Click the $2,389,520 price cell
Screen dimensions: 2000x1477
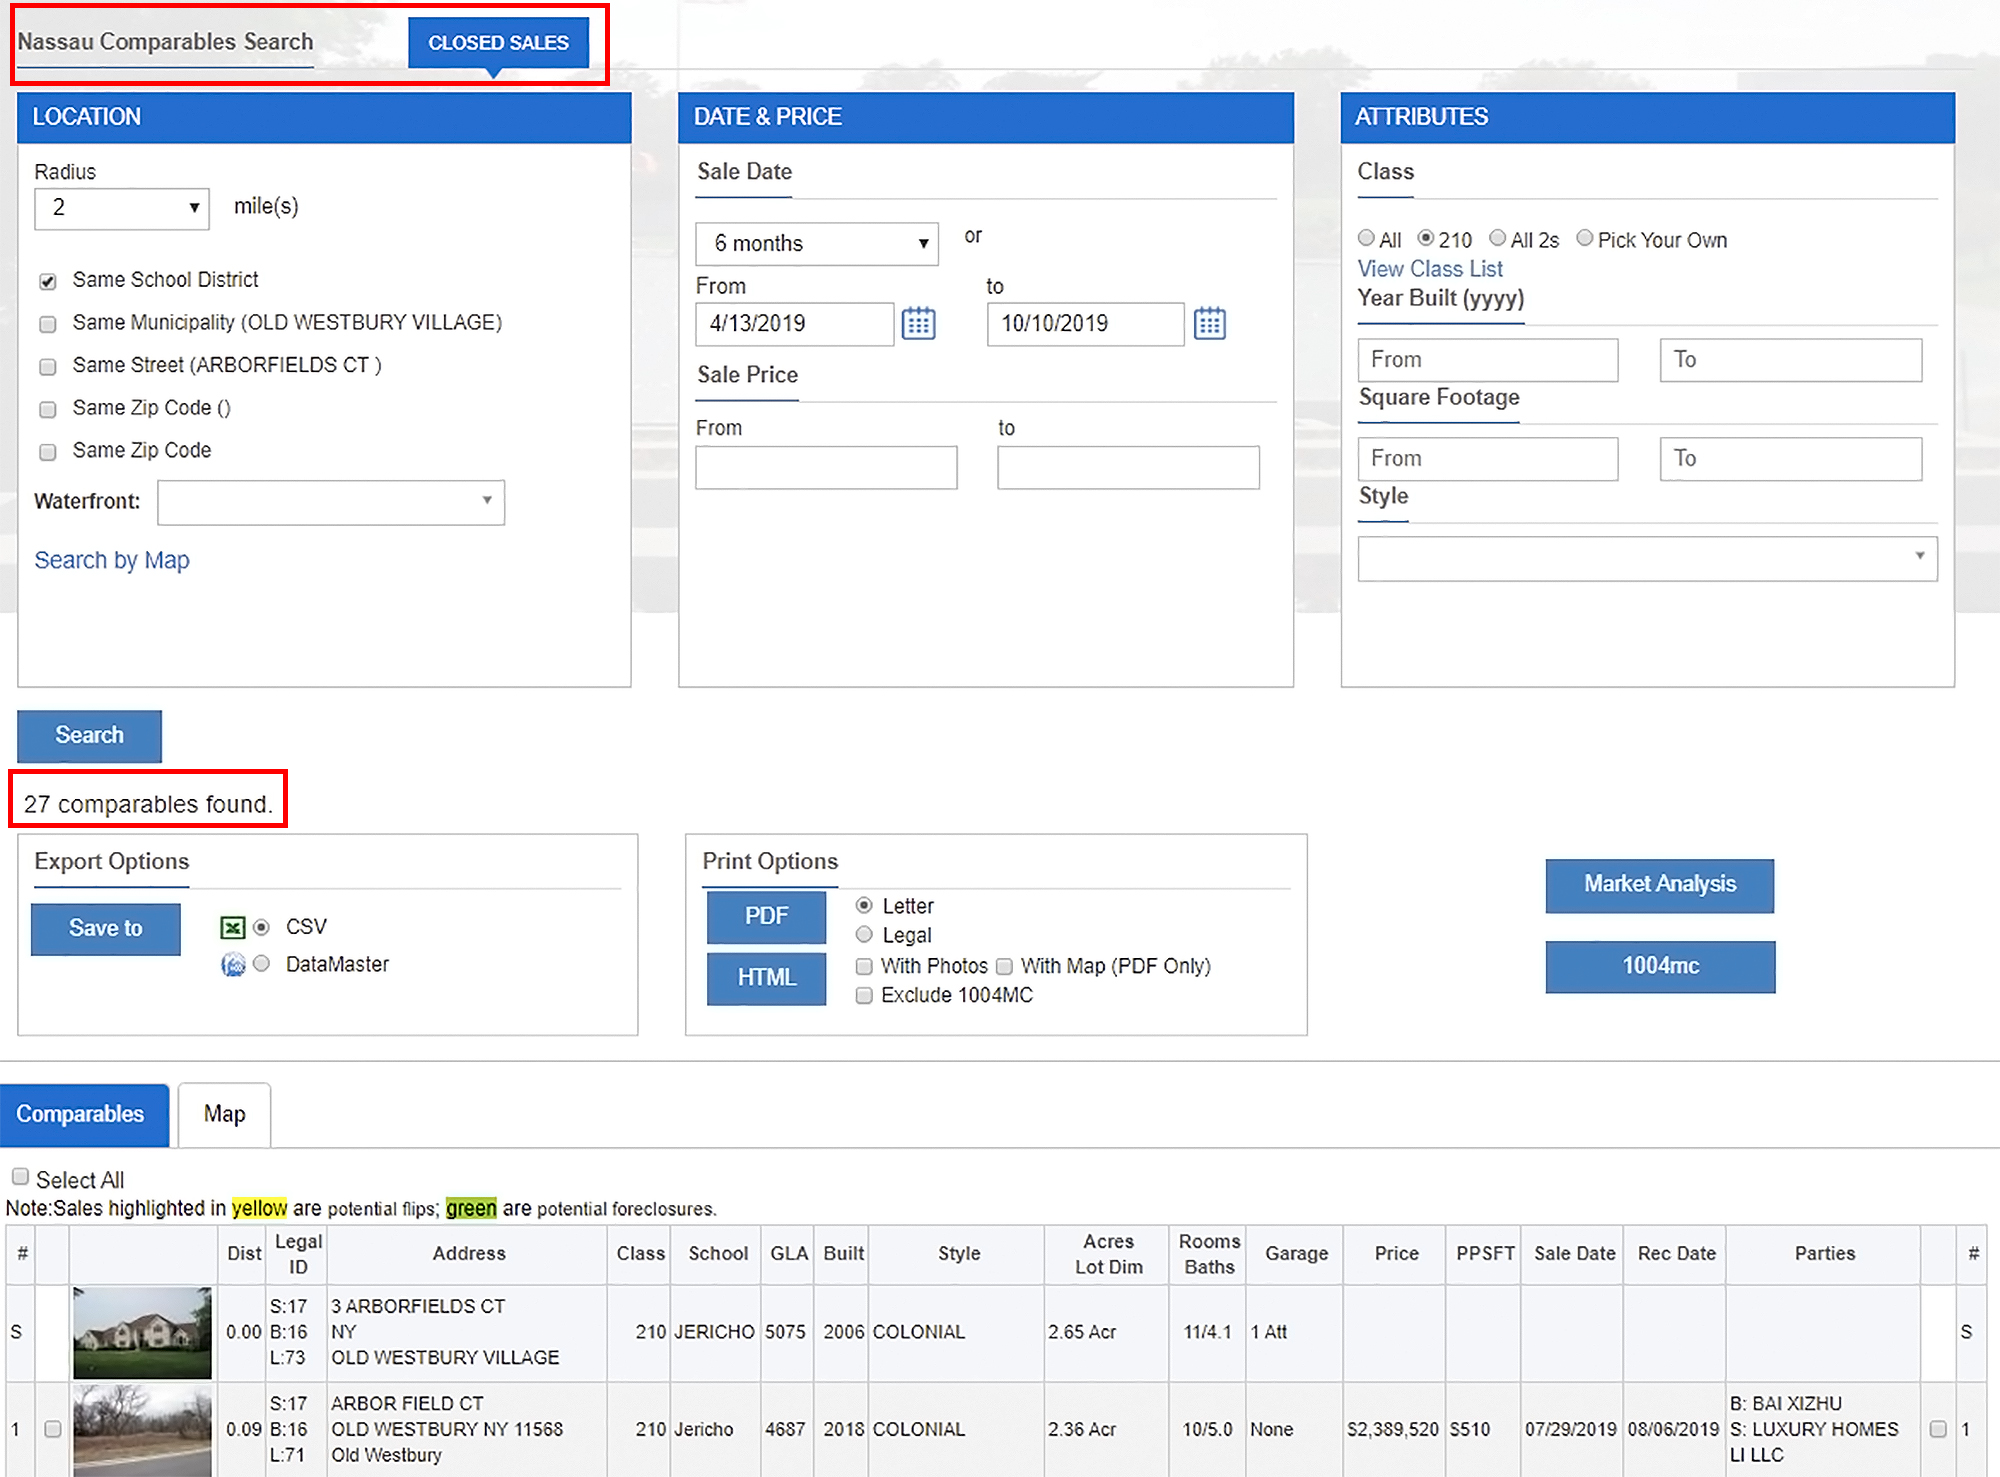[1392, 1430]
